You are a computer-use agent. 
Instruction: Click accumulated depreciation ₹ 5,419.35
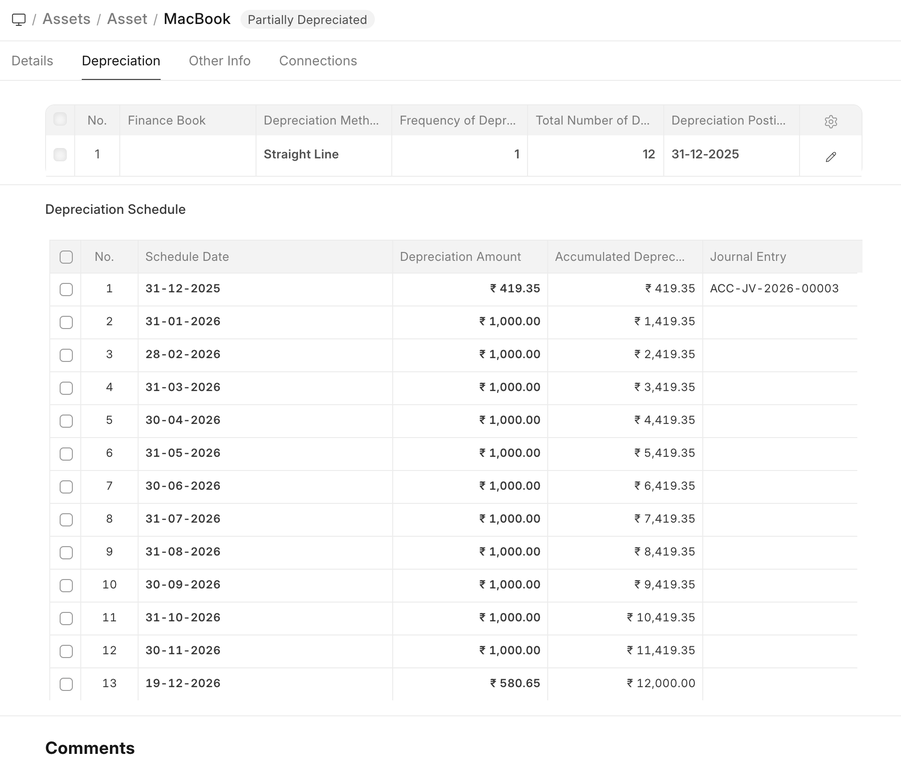(625, 454)
